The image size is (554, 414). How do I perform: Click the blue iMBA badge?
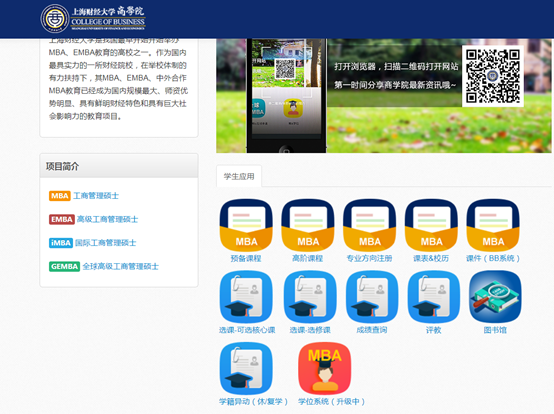(x=61, y=243)
